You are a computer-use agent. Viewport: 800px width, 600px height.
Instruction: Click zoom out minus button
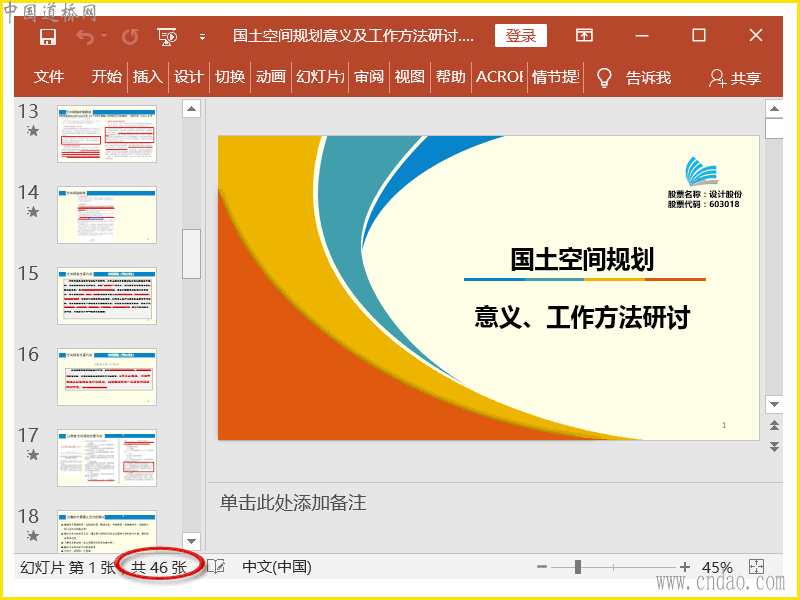coord(542,567)
